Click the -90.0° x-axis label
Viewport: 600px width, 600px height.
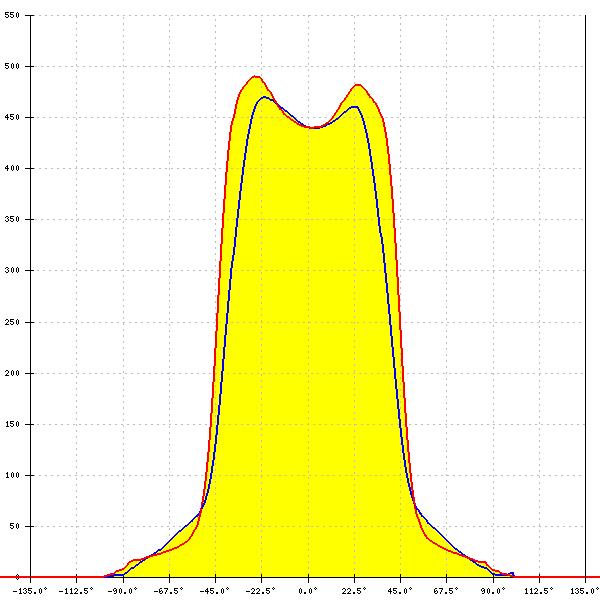click(x=122, y=591)
